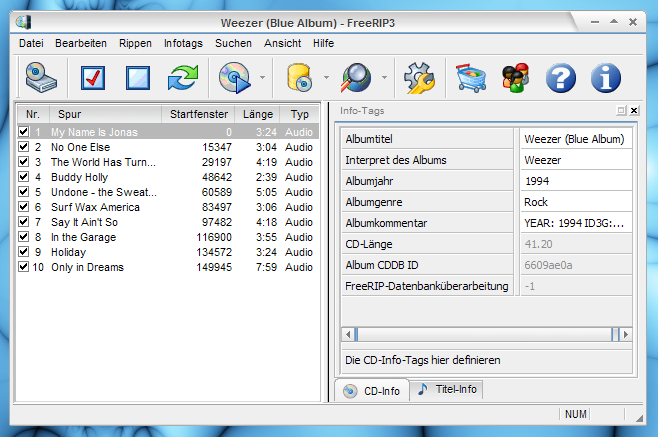This screenshot has width=658, height=437.
Task: Open settings via gear and wrench icon
Action: (x=419, y=78)
